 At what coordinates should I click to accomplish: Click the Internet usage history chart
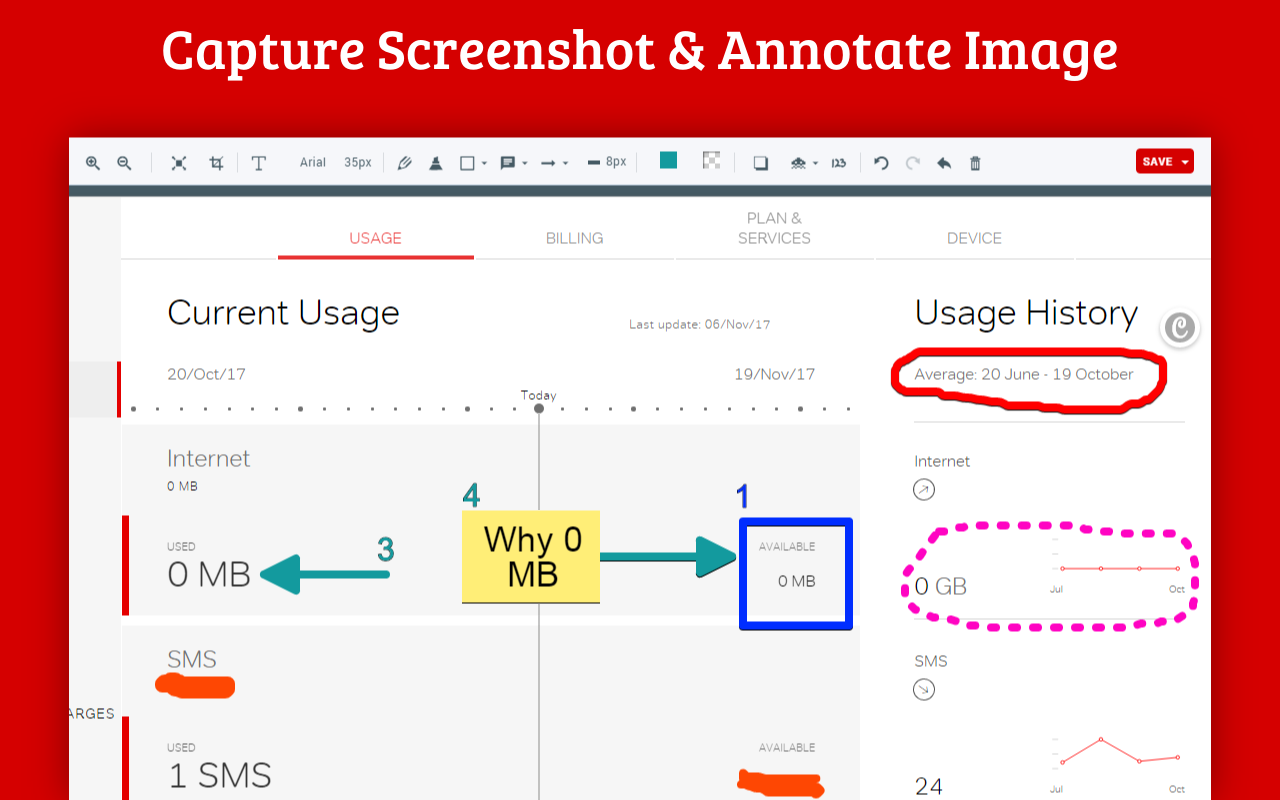pos(1117,569)
